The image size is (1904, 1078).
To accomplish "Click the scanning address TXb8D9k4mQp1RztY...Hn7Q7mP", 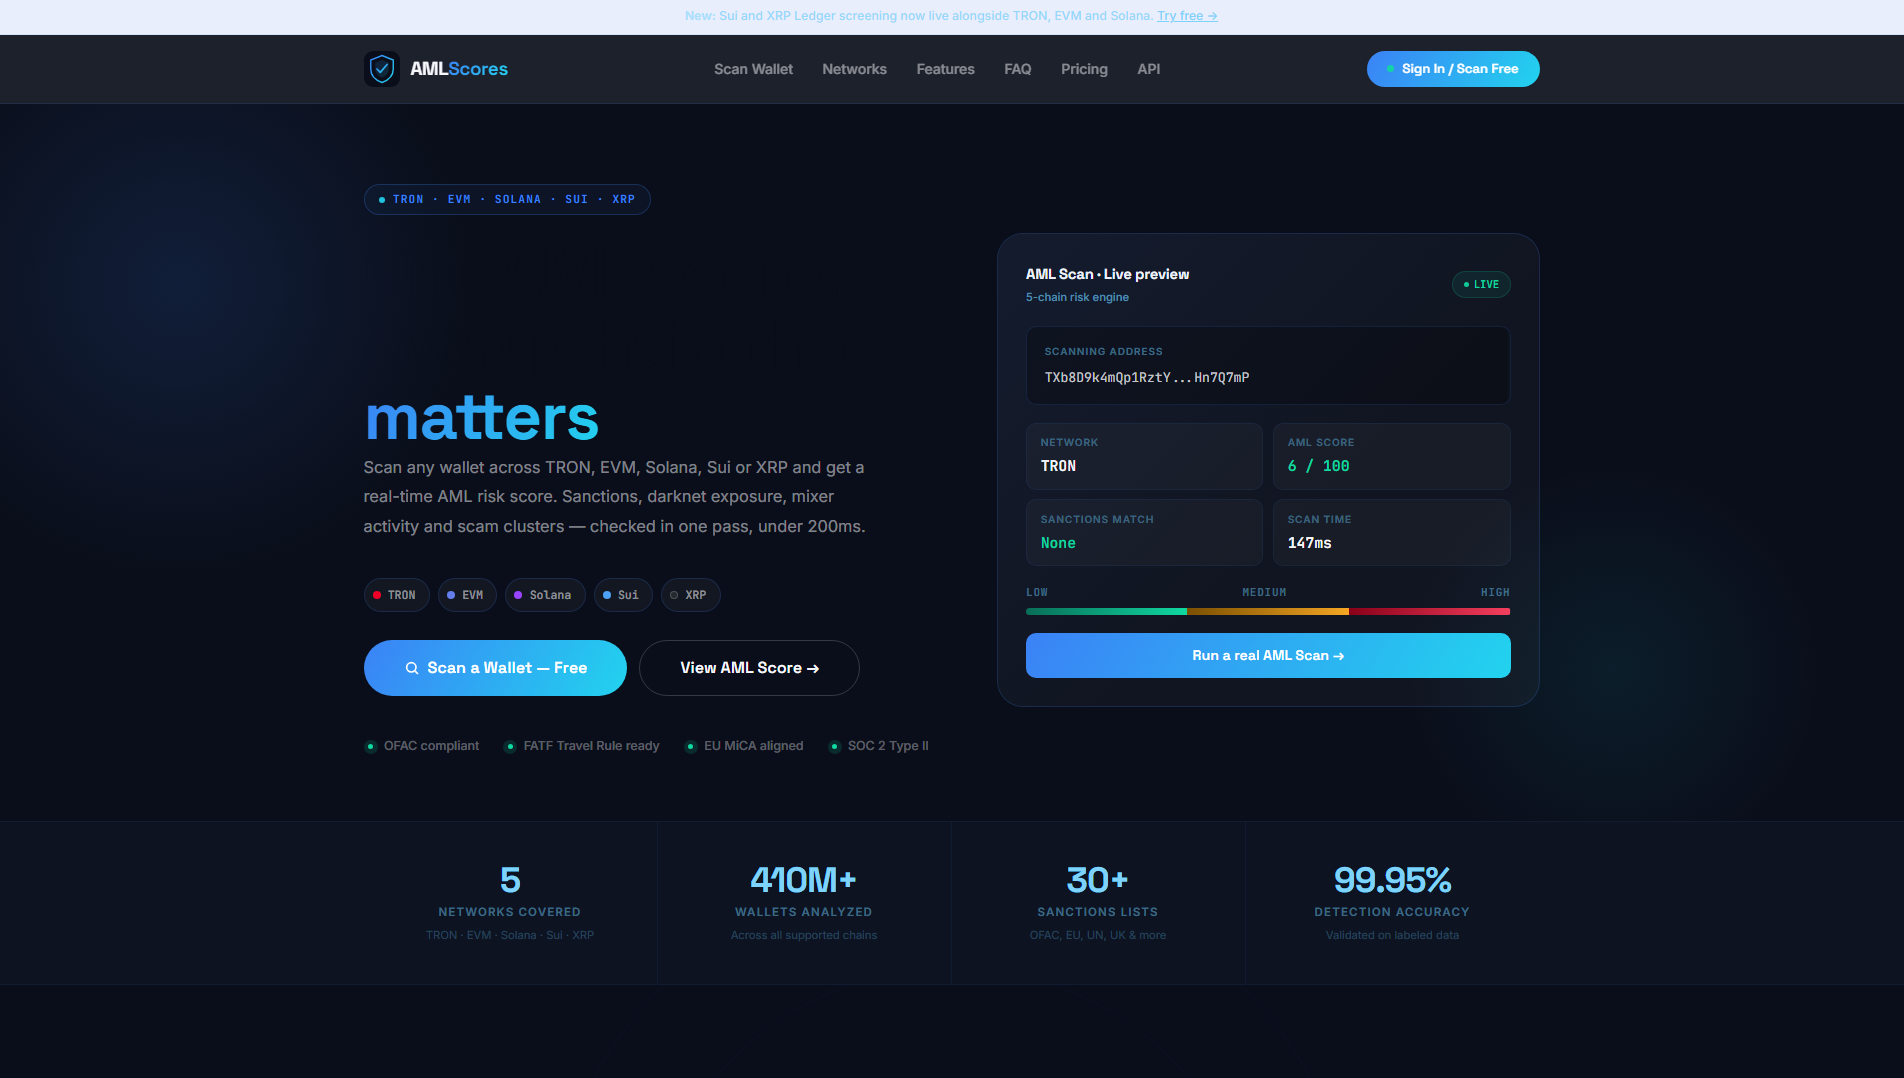I will click(1147, 377).
